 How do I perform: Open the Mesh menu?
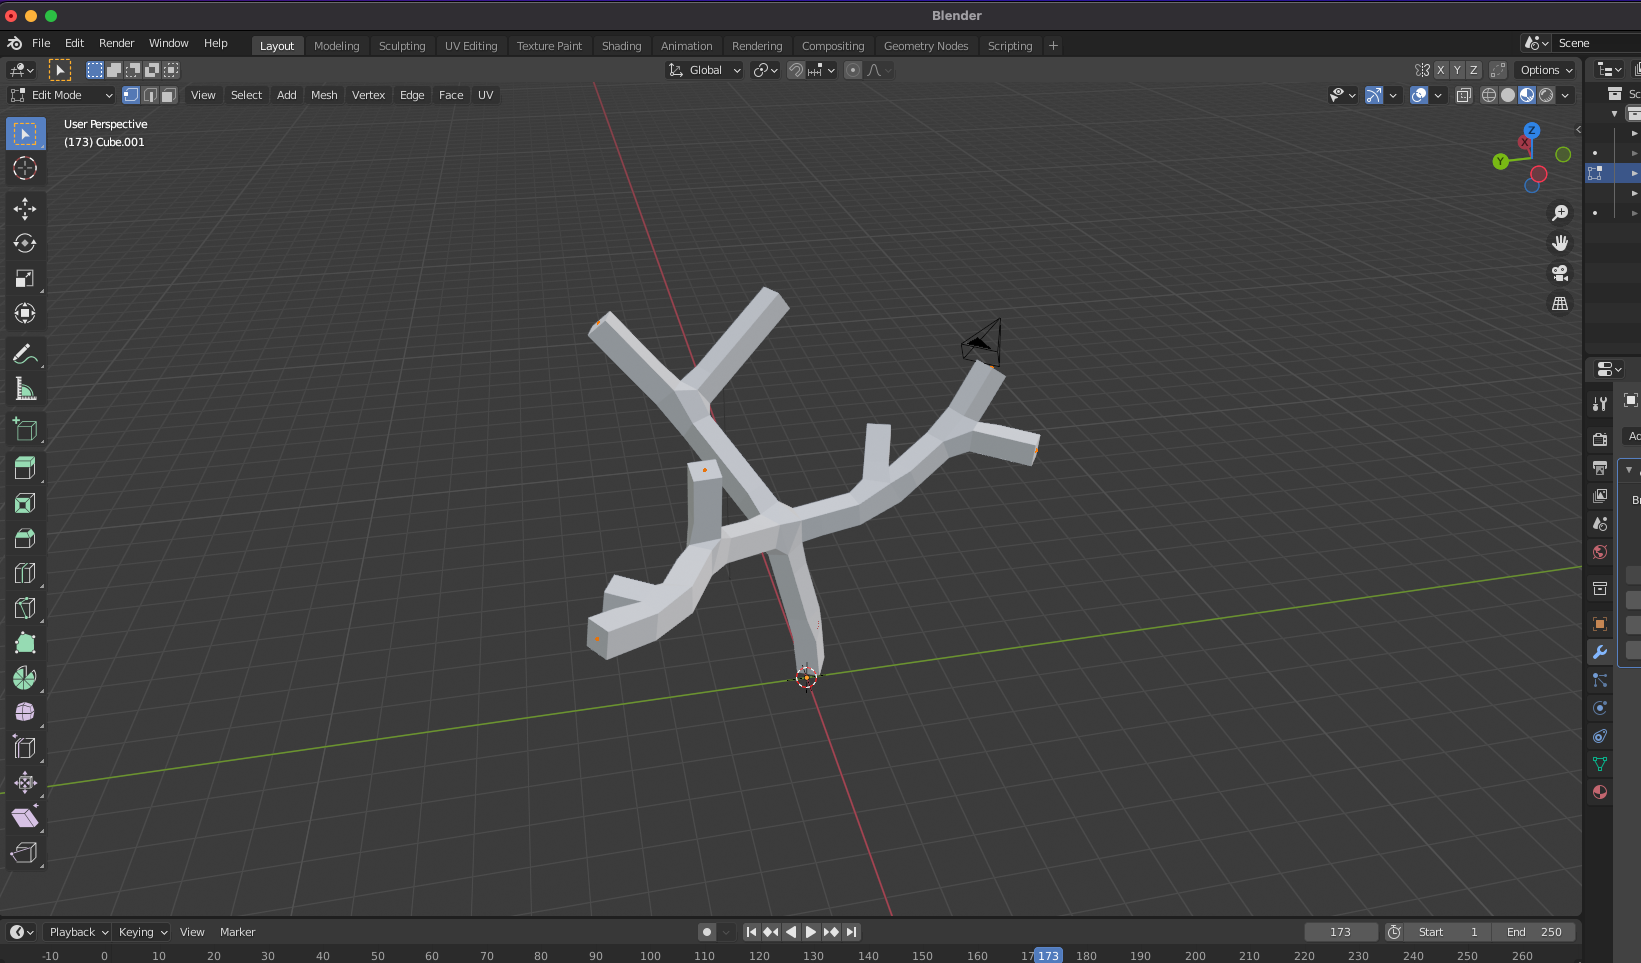(324, 95)
